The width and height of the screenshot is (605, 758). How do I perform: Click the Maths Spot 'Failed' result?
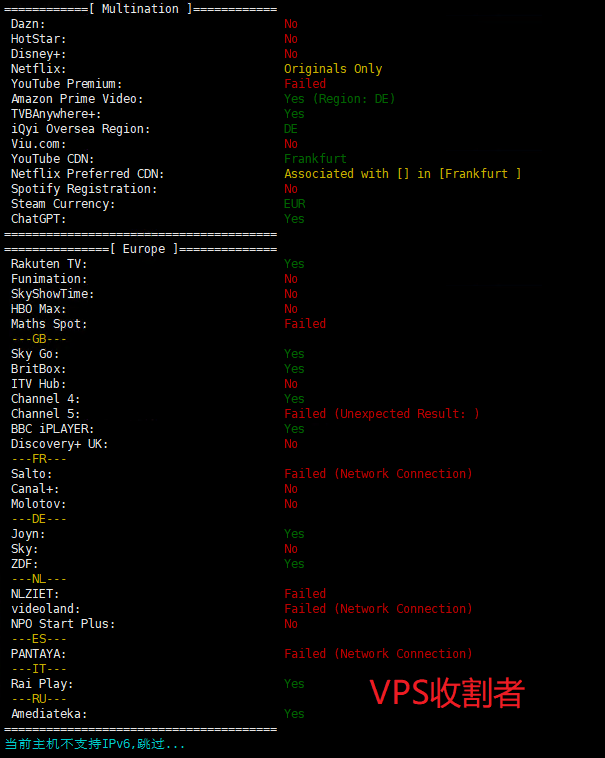[305, 324]
